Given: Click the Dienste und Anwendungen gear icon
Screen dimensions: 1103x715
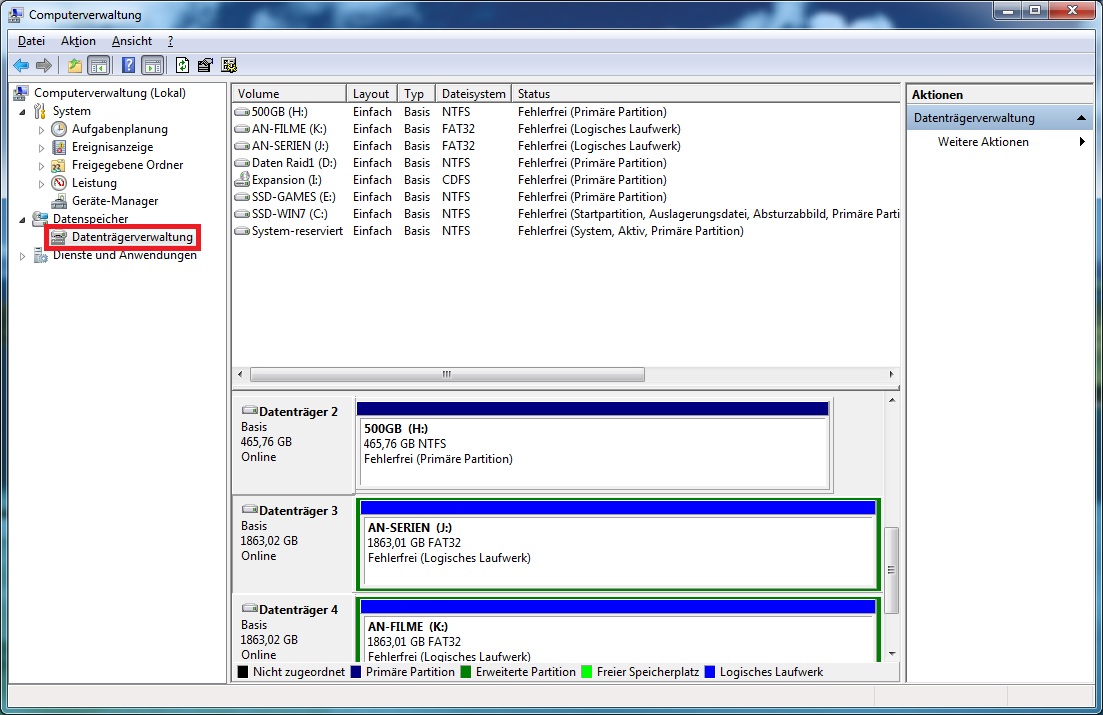Looking at the screenshot, I should tap(40, 255).
